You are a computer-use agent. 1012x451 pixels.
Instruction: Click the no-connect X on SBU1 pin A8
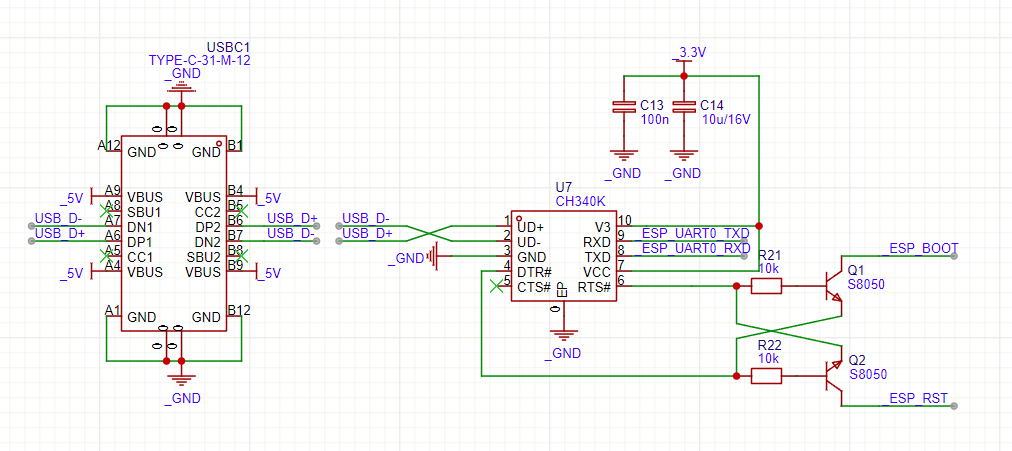pos(106,210)
